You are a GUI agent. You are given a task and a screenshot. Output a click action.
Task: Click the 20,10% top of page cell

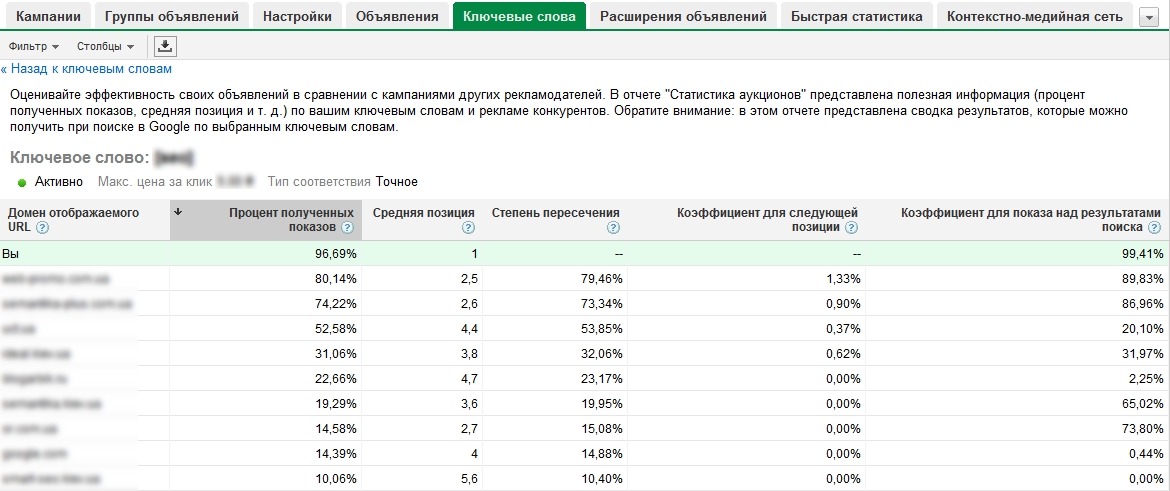(1142, 329)
